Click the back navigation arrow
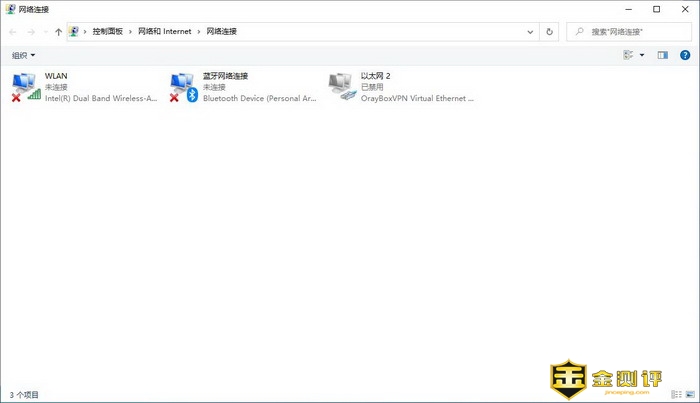The image size is (700, 403). click(13, 32)
